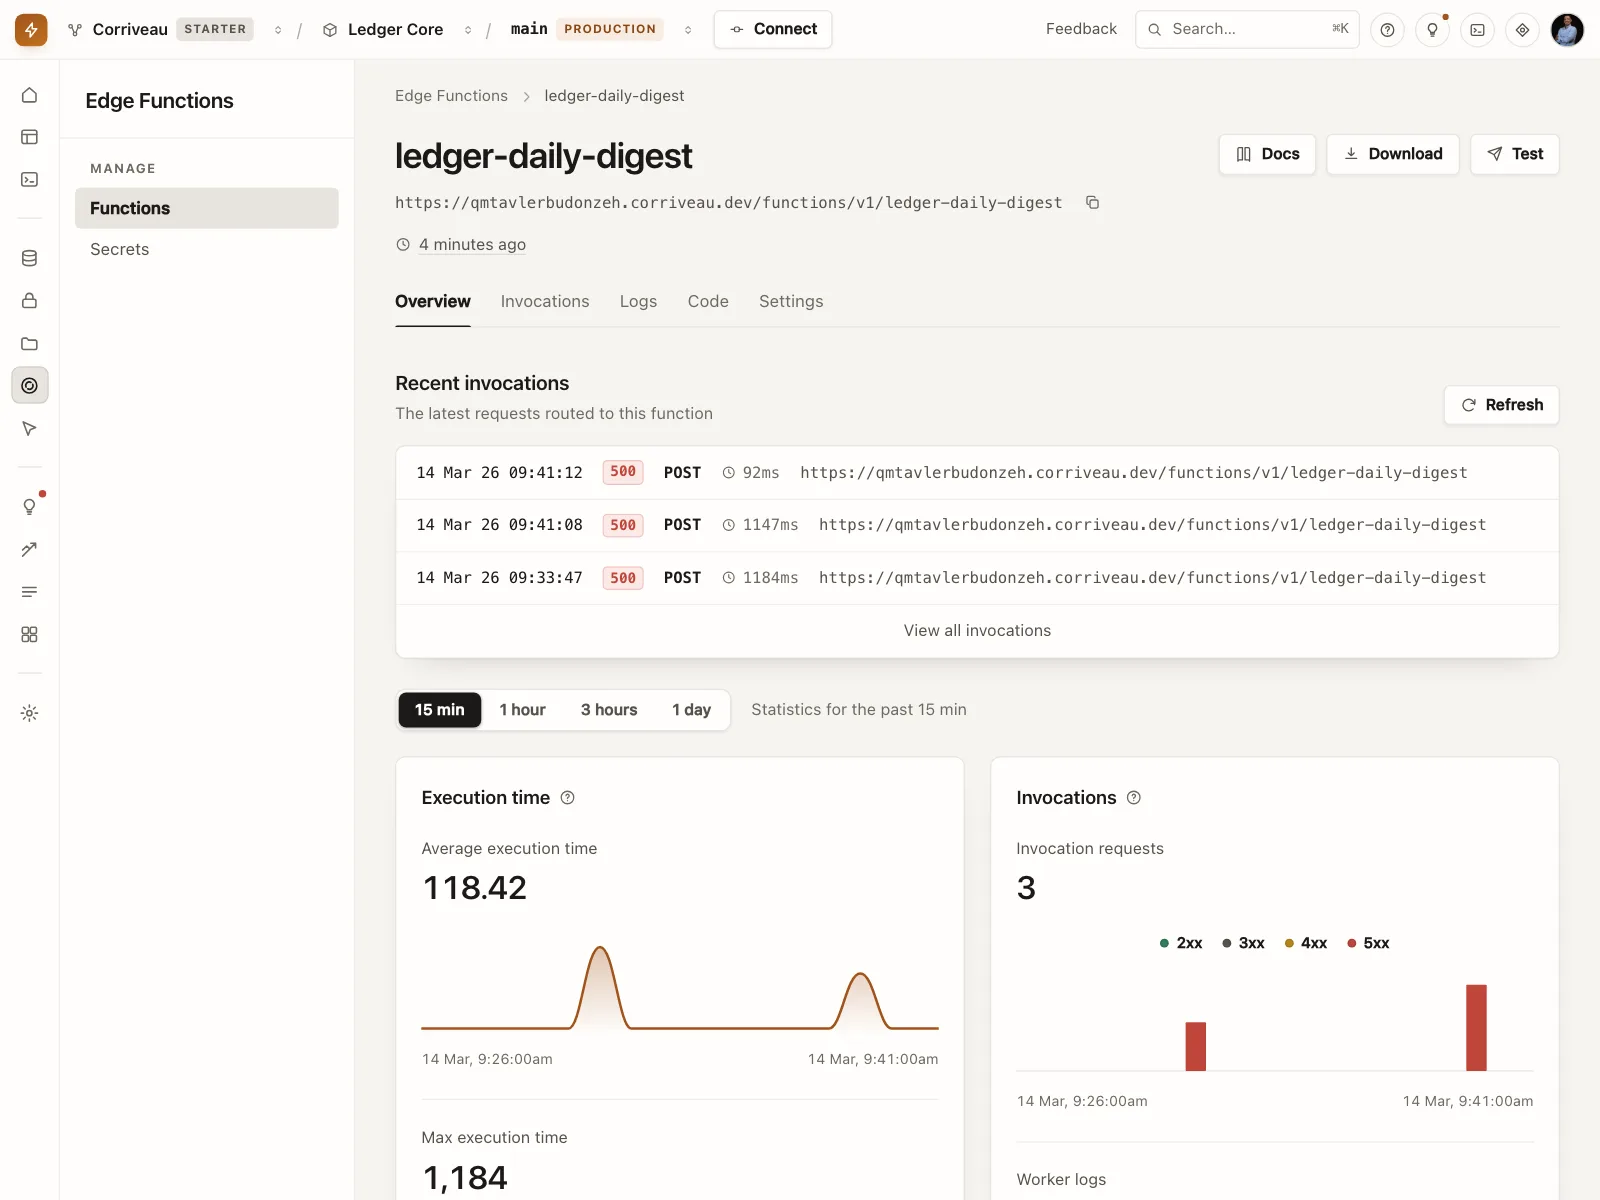Viewport: 1600px width, 1200px height.
Task: Open Functions in Manage menu
Action: click(207, 208)
